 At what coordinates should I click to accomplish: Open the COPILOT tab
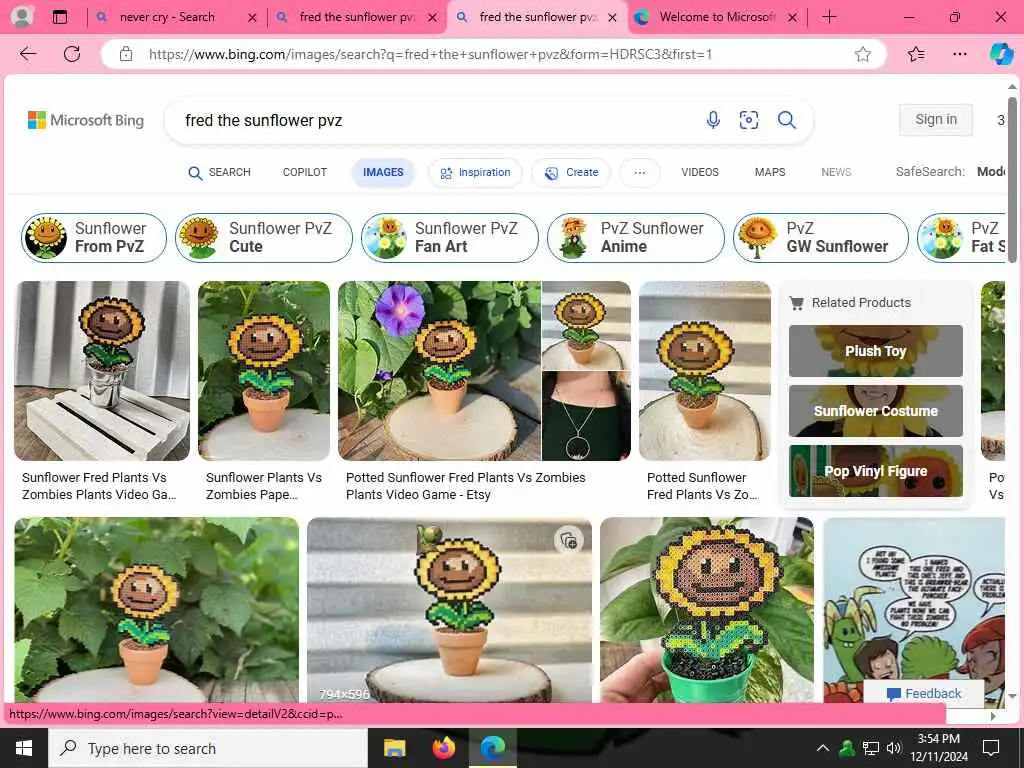click(x=304, y=172)
